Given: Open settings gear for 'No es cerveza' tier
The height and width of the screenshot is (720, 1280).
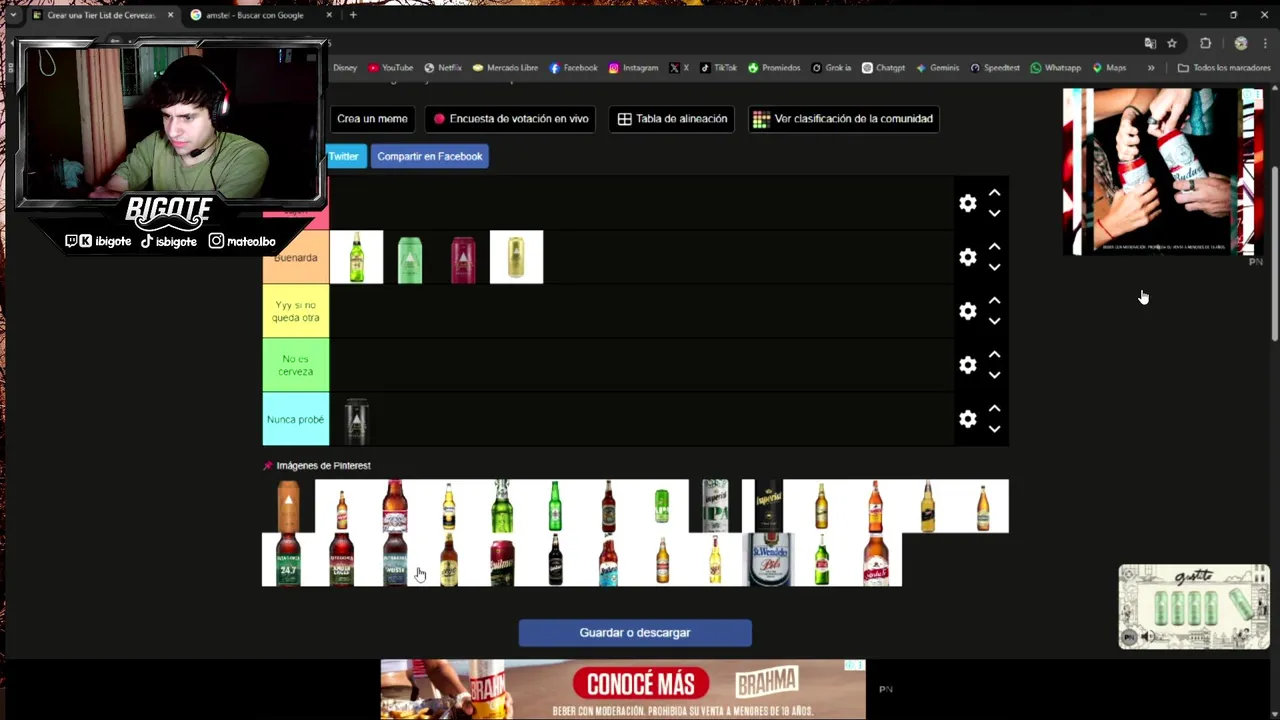Looking at the screenshot, I should coord(967,365).
